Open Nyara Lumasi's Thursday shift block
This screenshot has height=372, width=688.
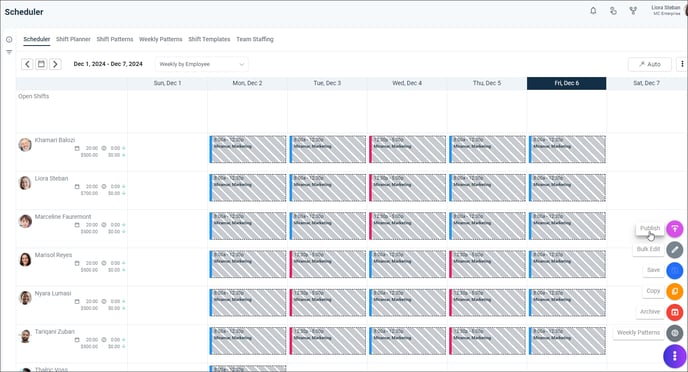pos(487,303)
